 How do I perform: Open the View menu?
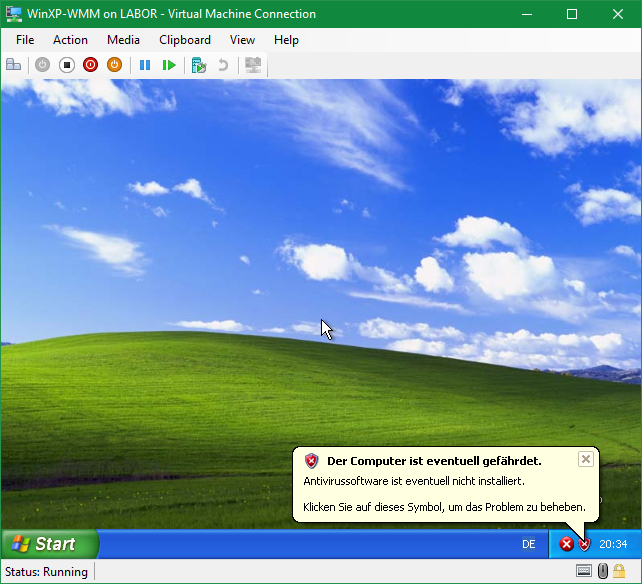pos(242,40)
